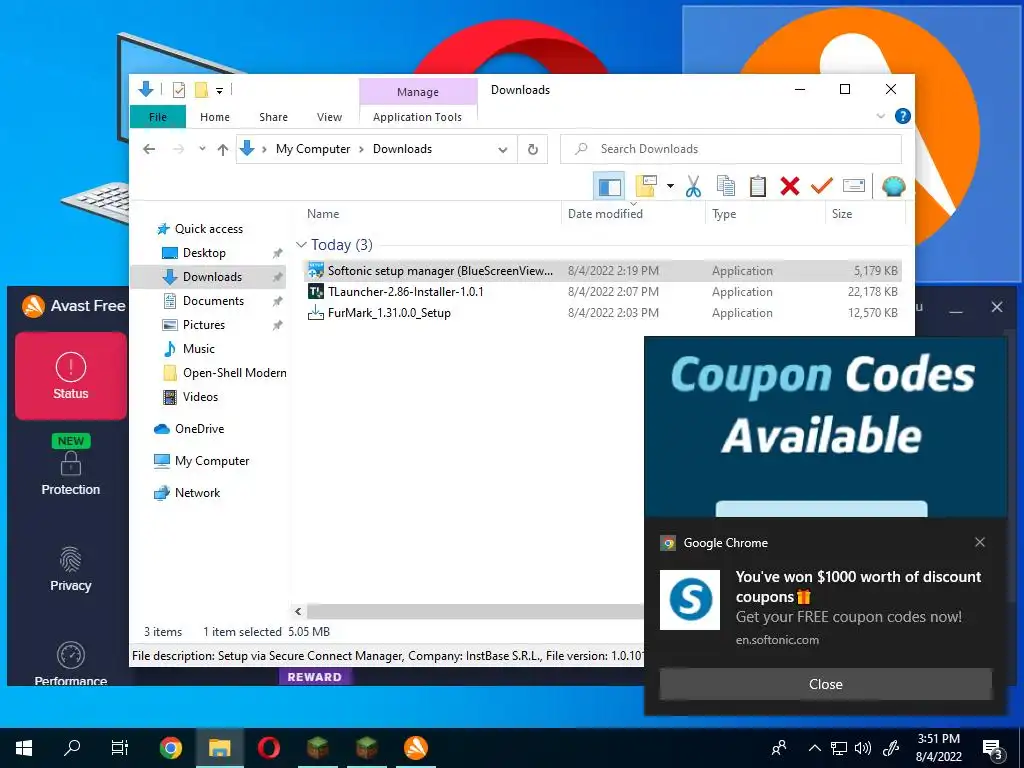Launch Opera browser from taskbar
This screenshot has width=1024, height=768.
tap(269, 748)
